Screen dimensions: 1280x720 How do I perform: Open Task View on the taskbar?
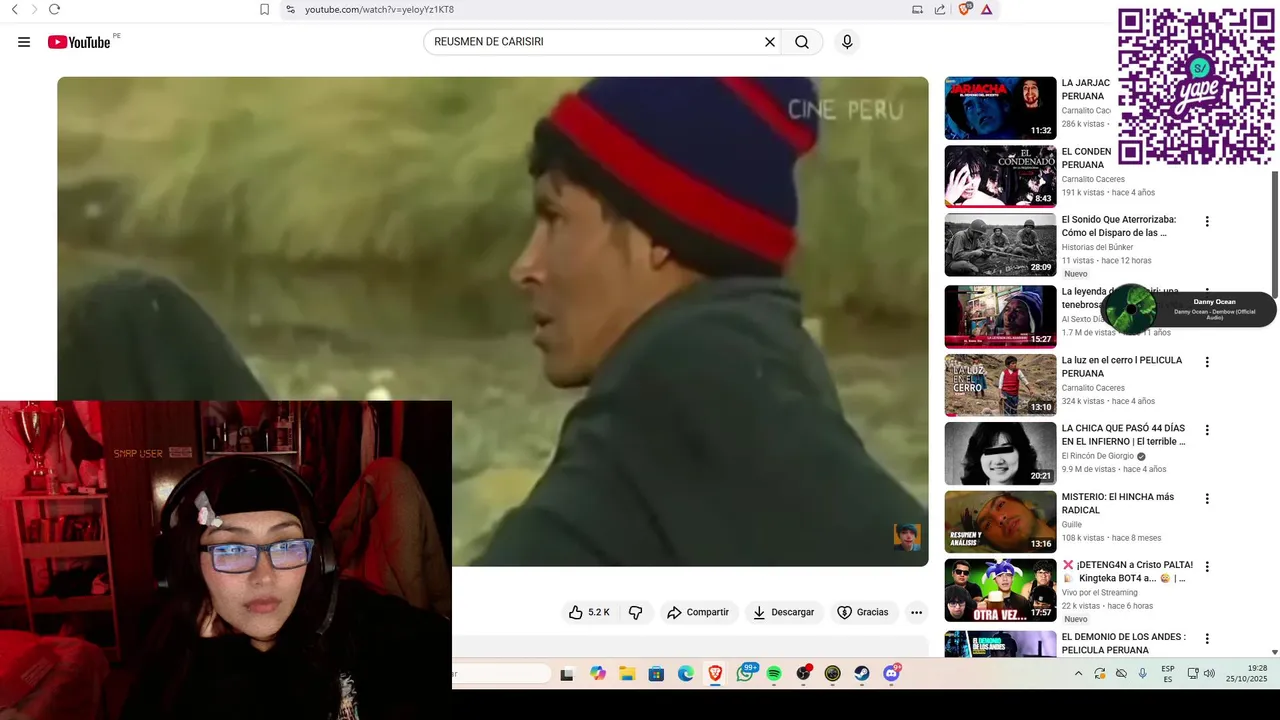point(567,674)
